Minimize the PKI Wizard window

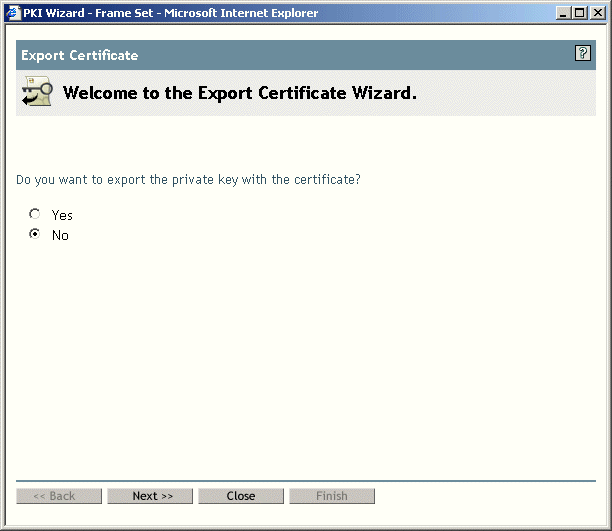pos(562,13)
